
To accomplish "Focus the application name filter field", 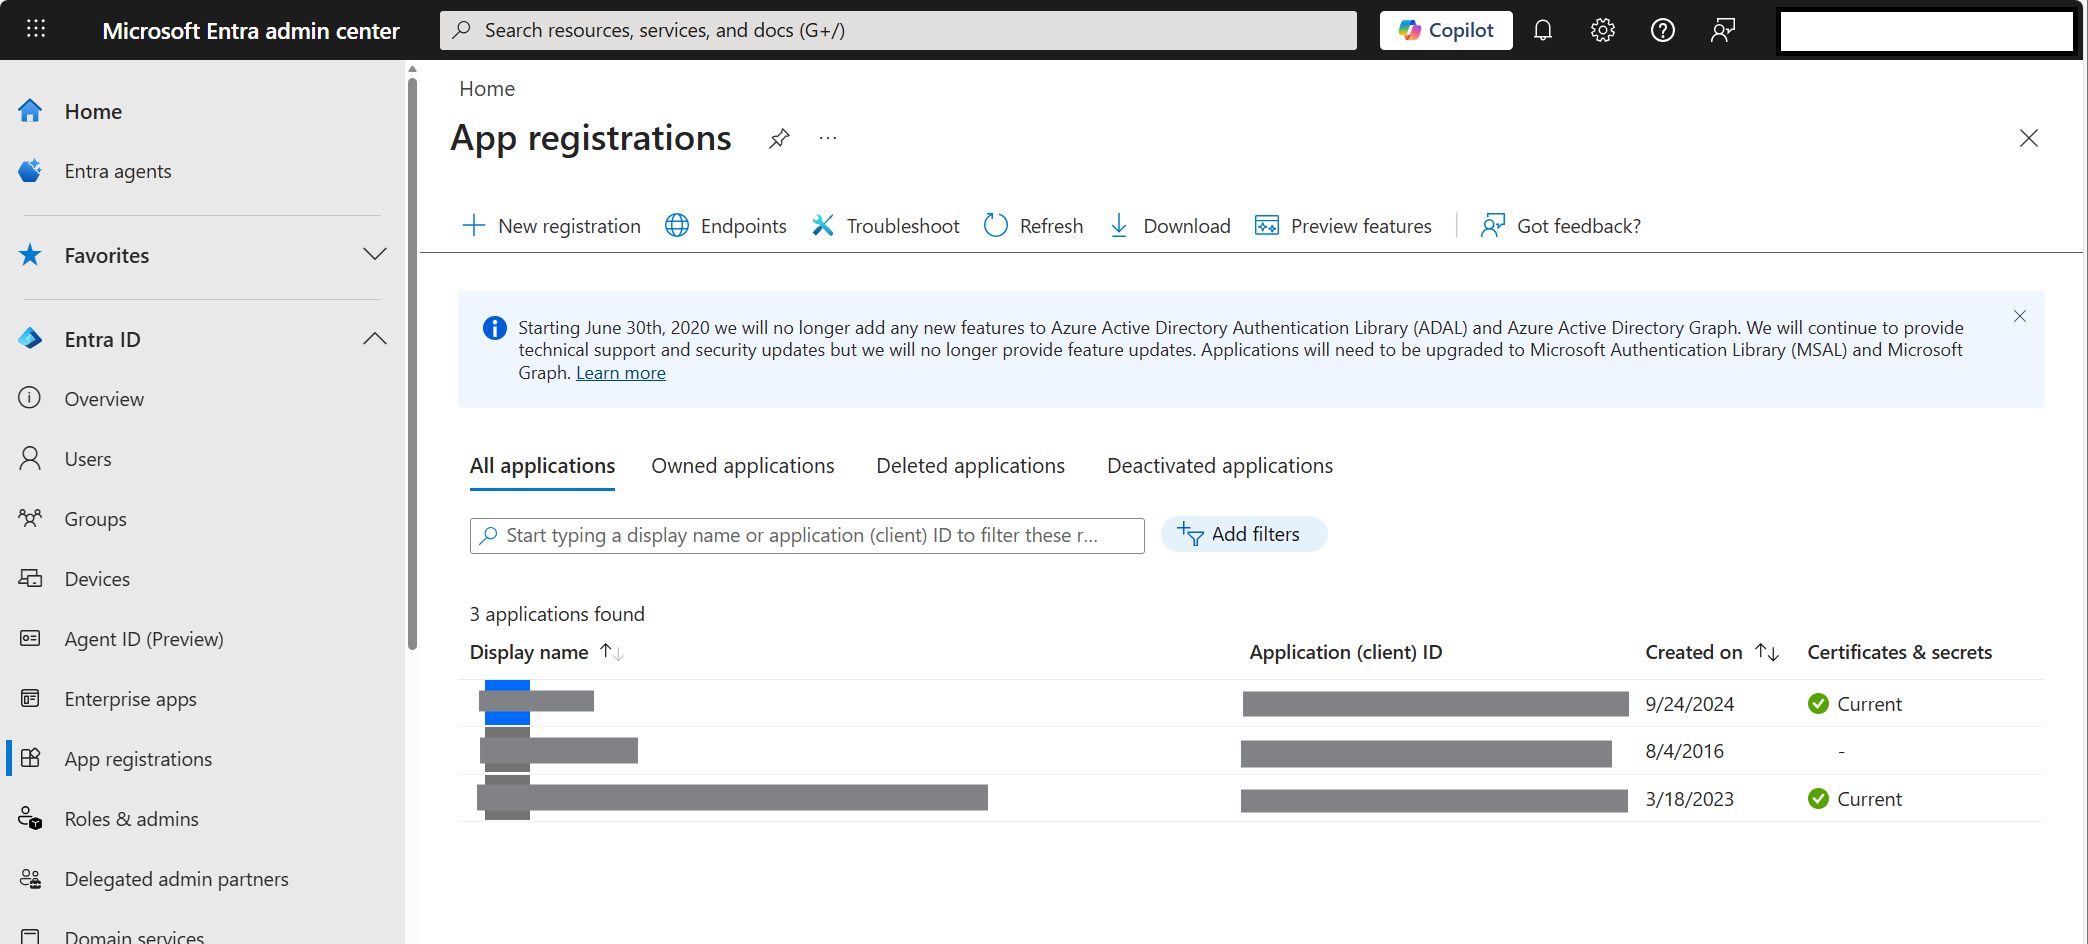I will (x=806, y=536).
